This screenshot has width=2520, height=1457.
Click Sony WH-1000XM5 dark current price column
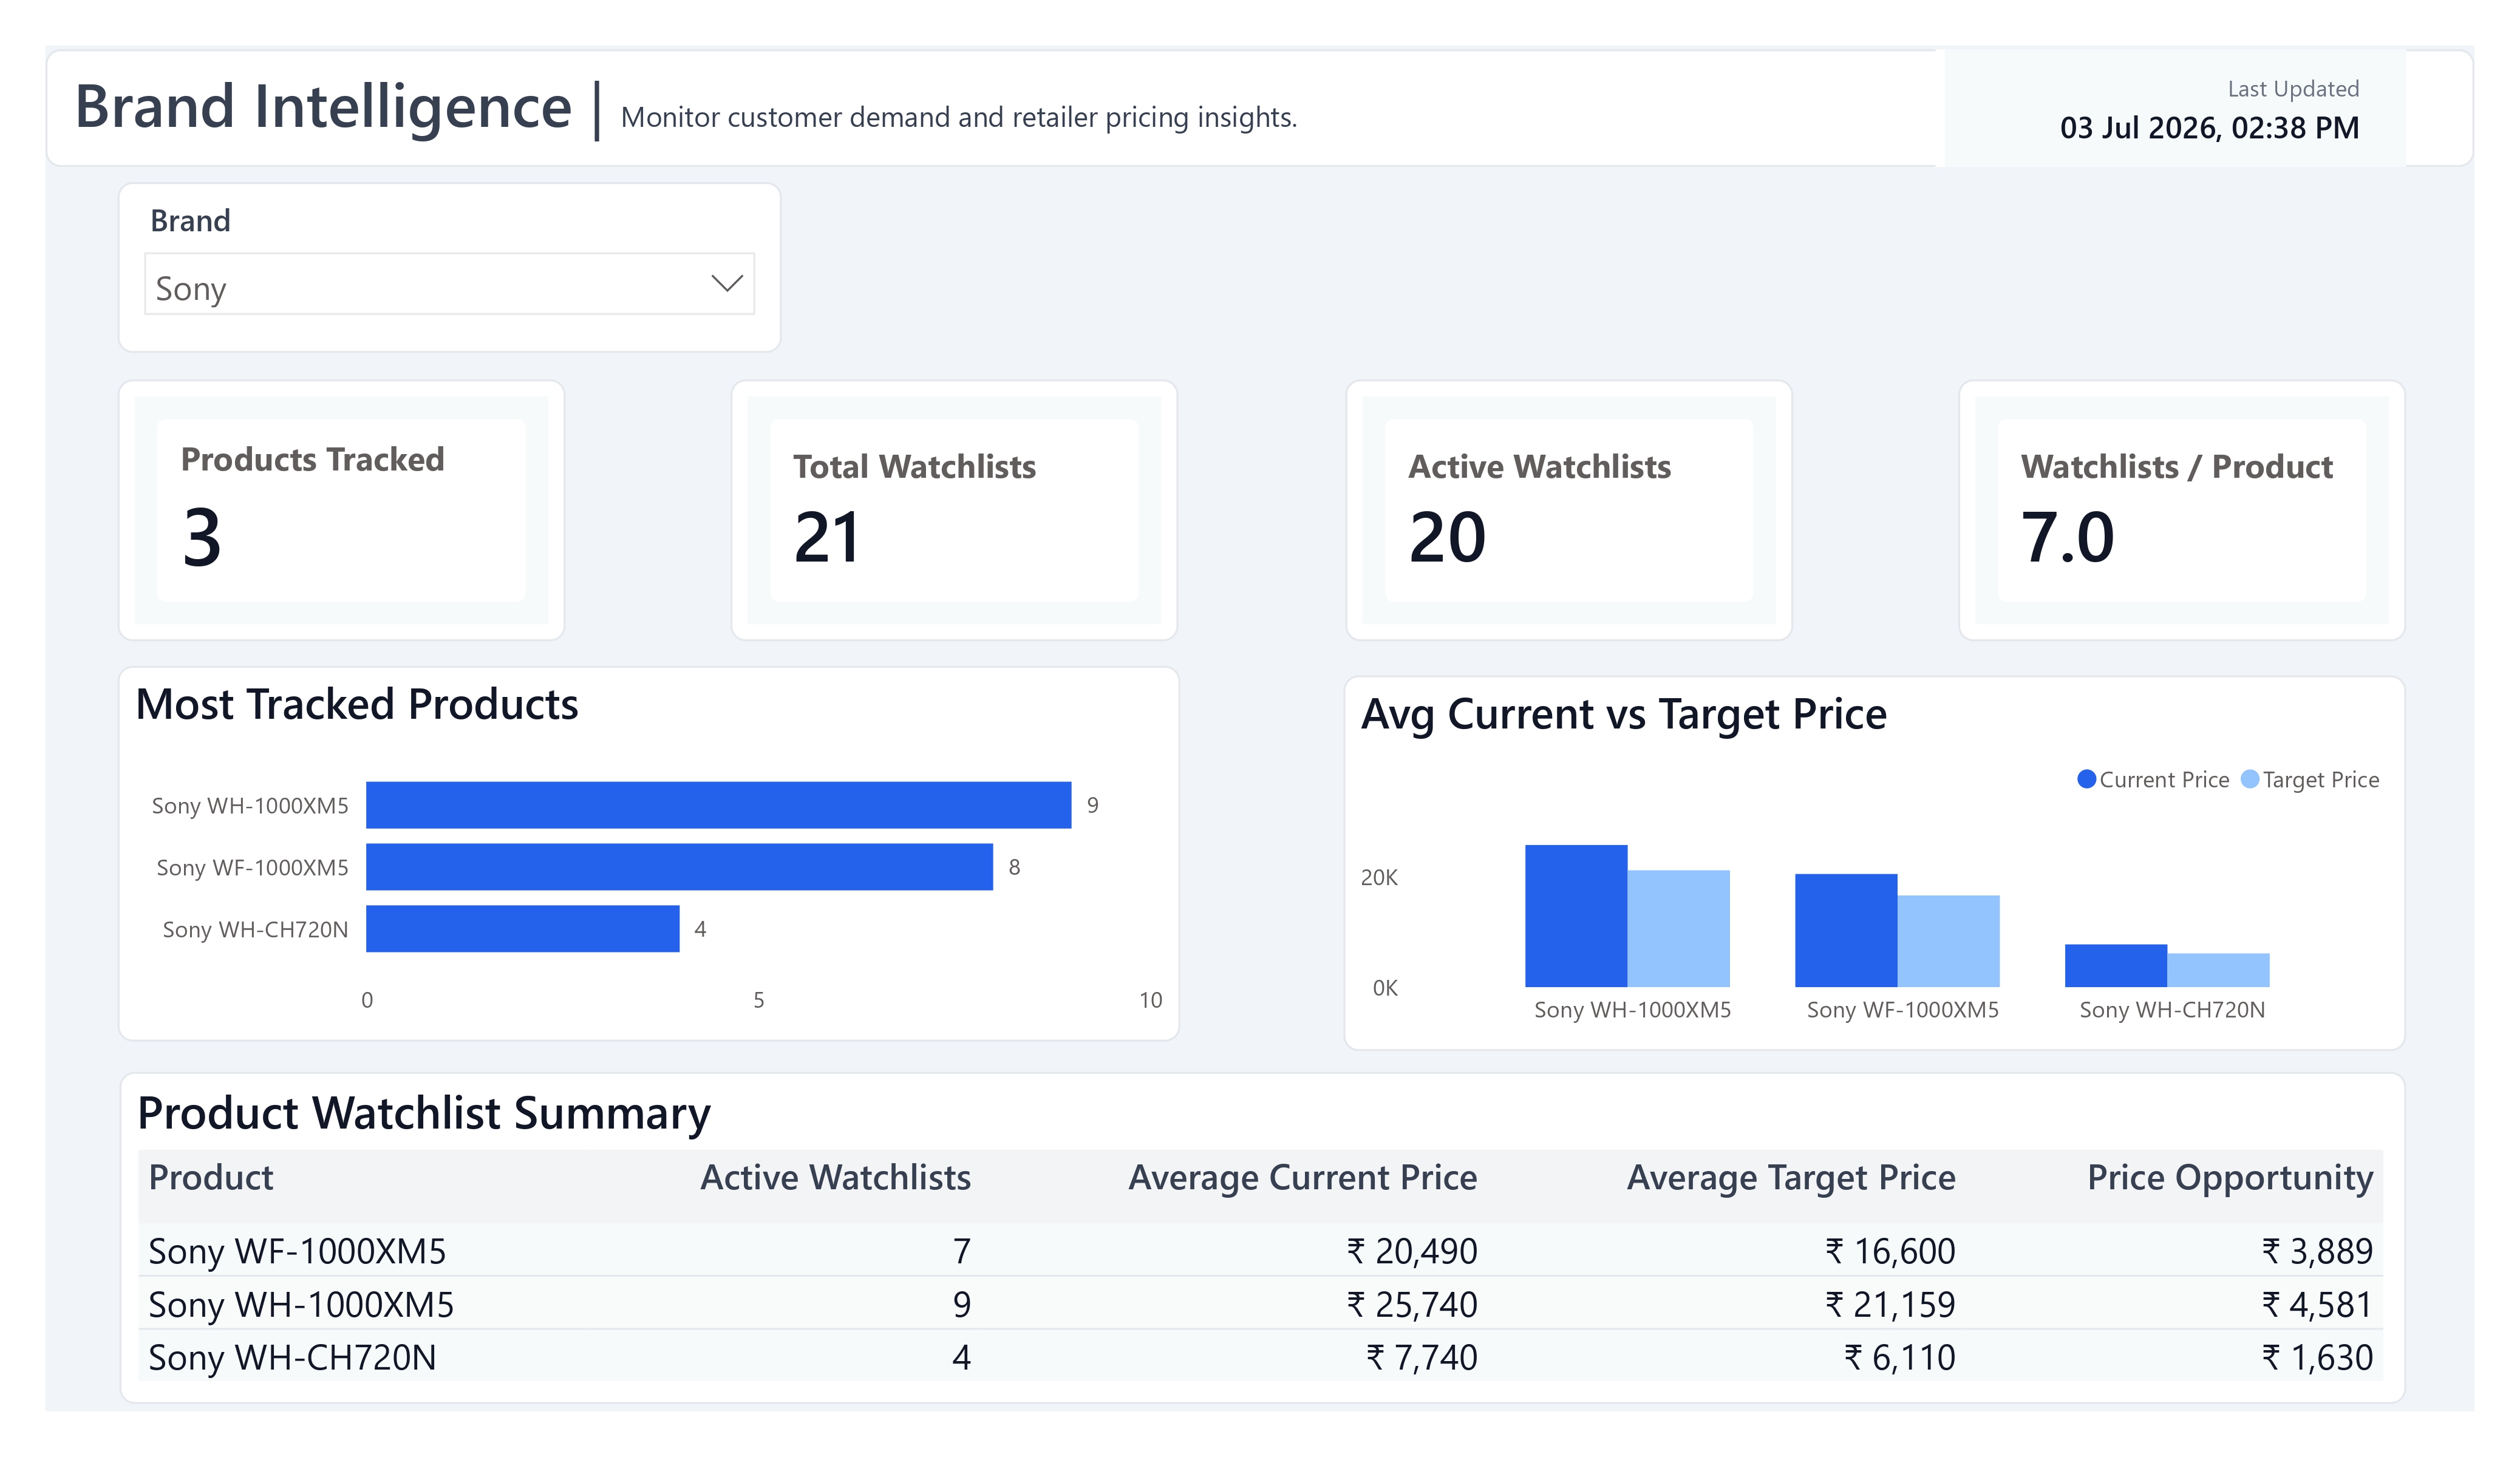tap(1576, 916)
